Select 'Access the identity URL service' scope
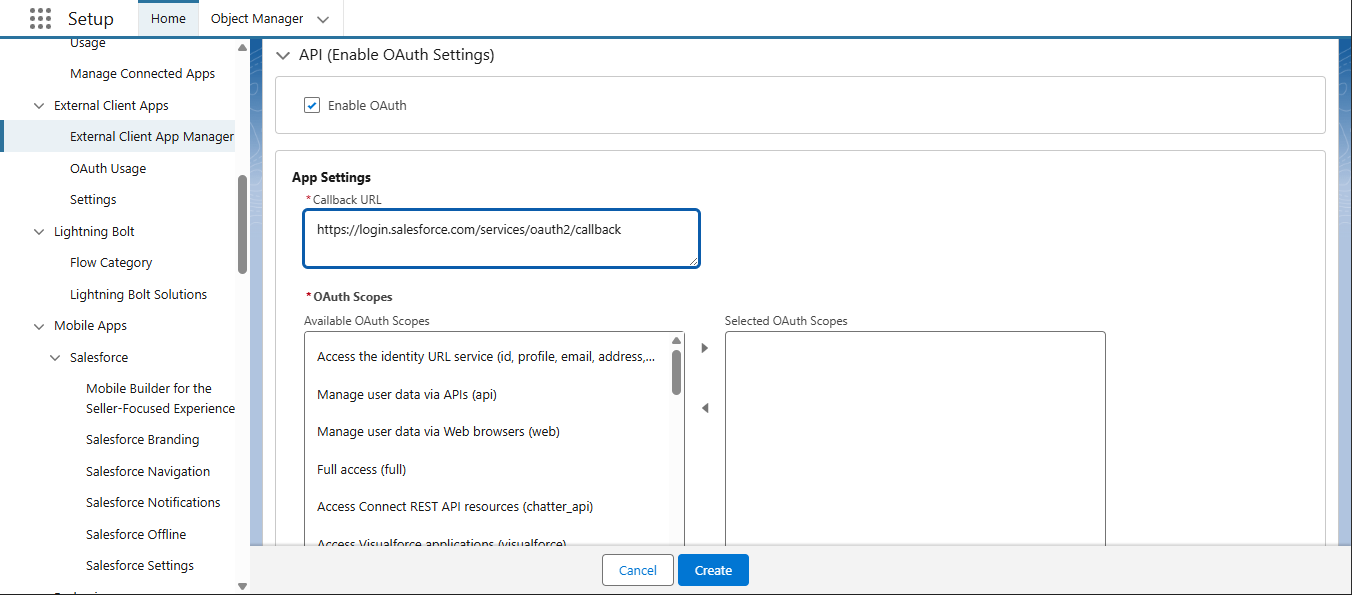1352x595 pixels. click(x=487, y=357)
